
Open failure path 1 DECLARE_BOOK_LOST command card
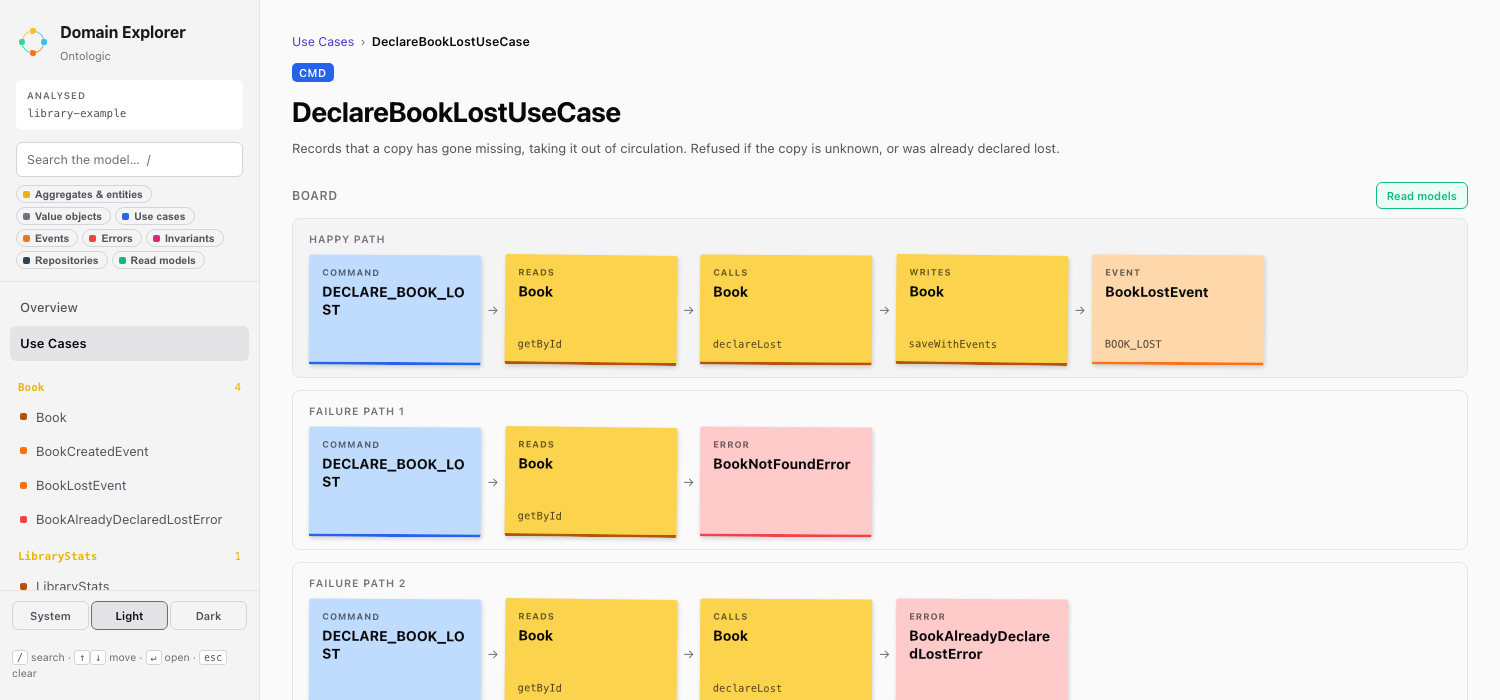(395, 481)
